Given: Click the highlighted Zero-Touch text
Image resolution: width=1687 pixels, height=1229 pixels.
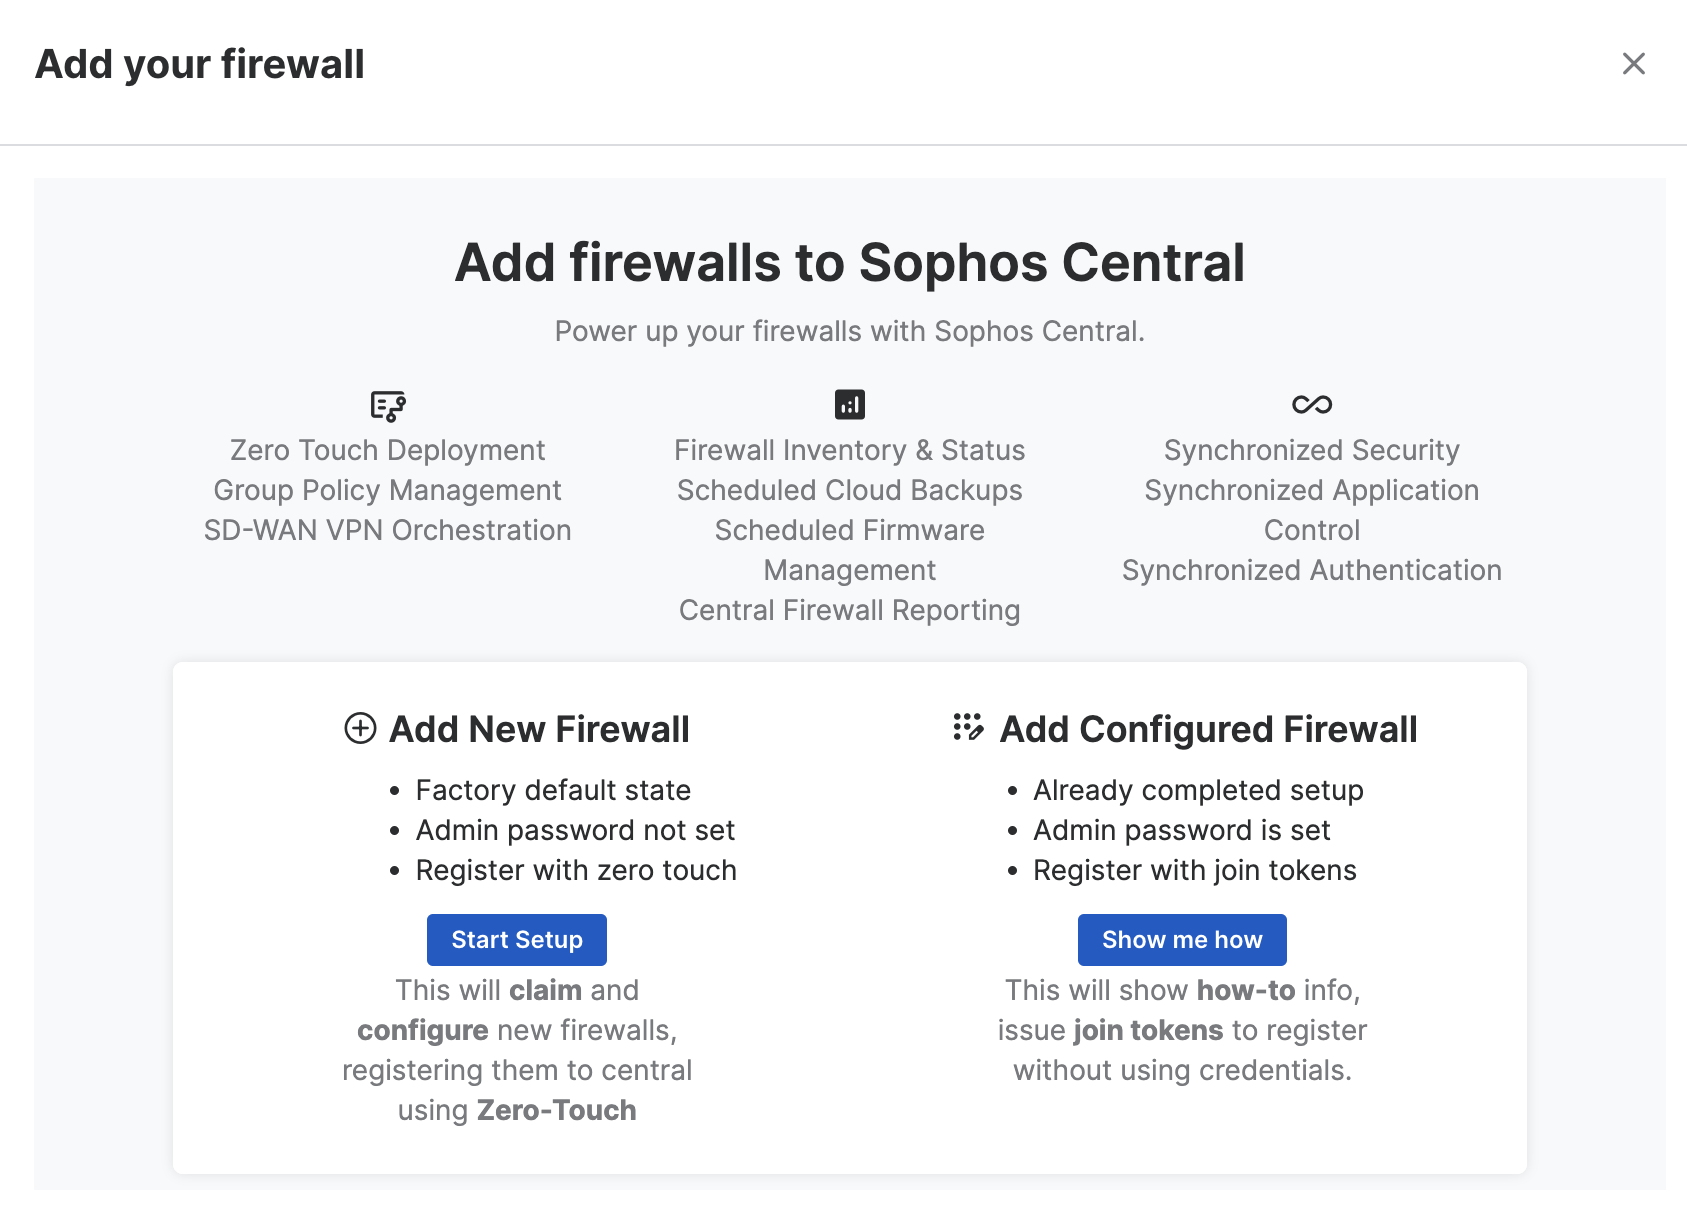Looking at the screenshot, I should tap(557, 1109).
